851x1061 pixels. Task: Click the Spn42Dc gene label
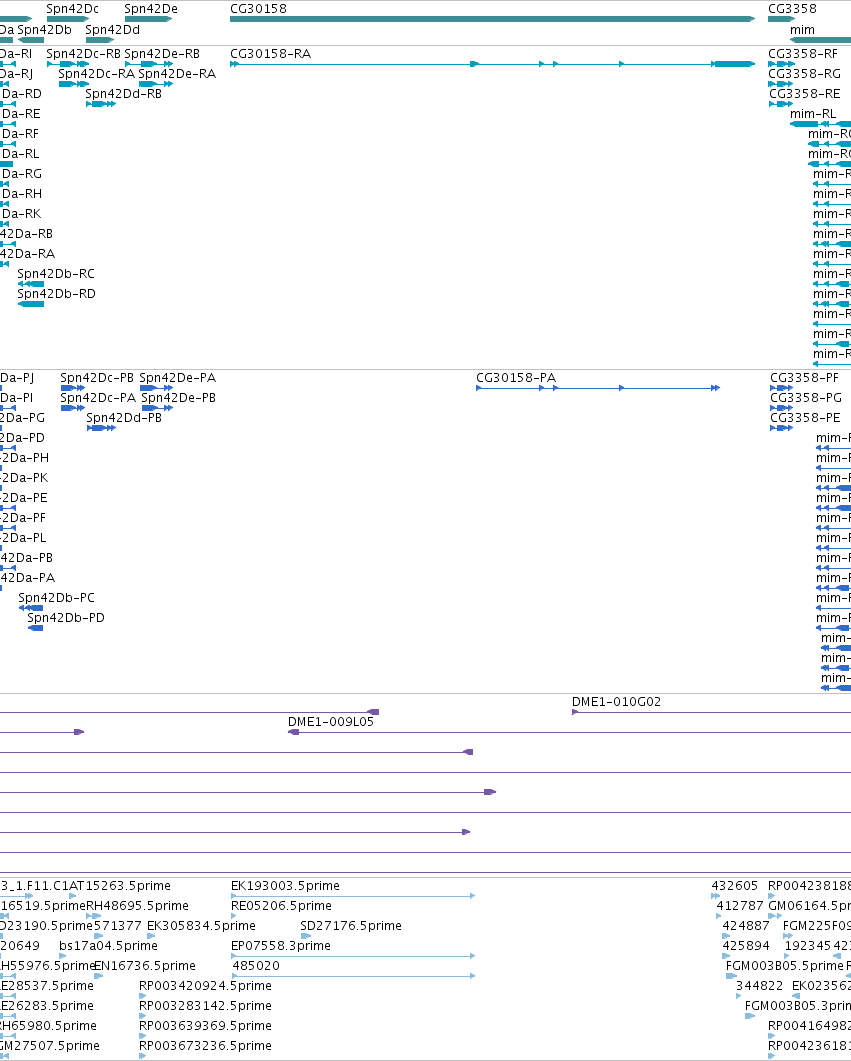pyautogui.click(x=72, y=9)
